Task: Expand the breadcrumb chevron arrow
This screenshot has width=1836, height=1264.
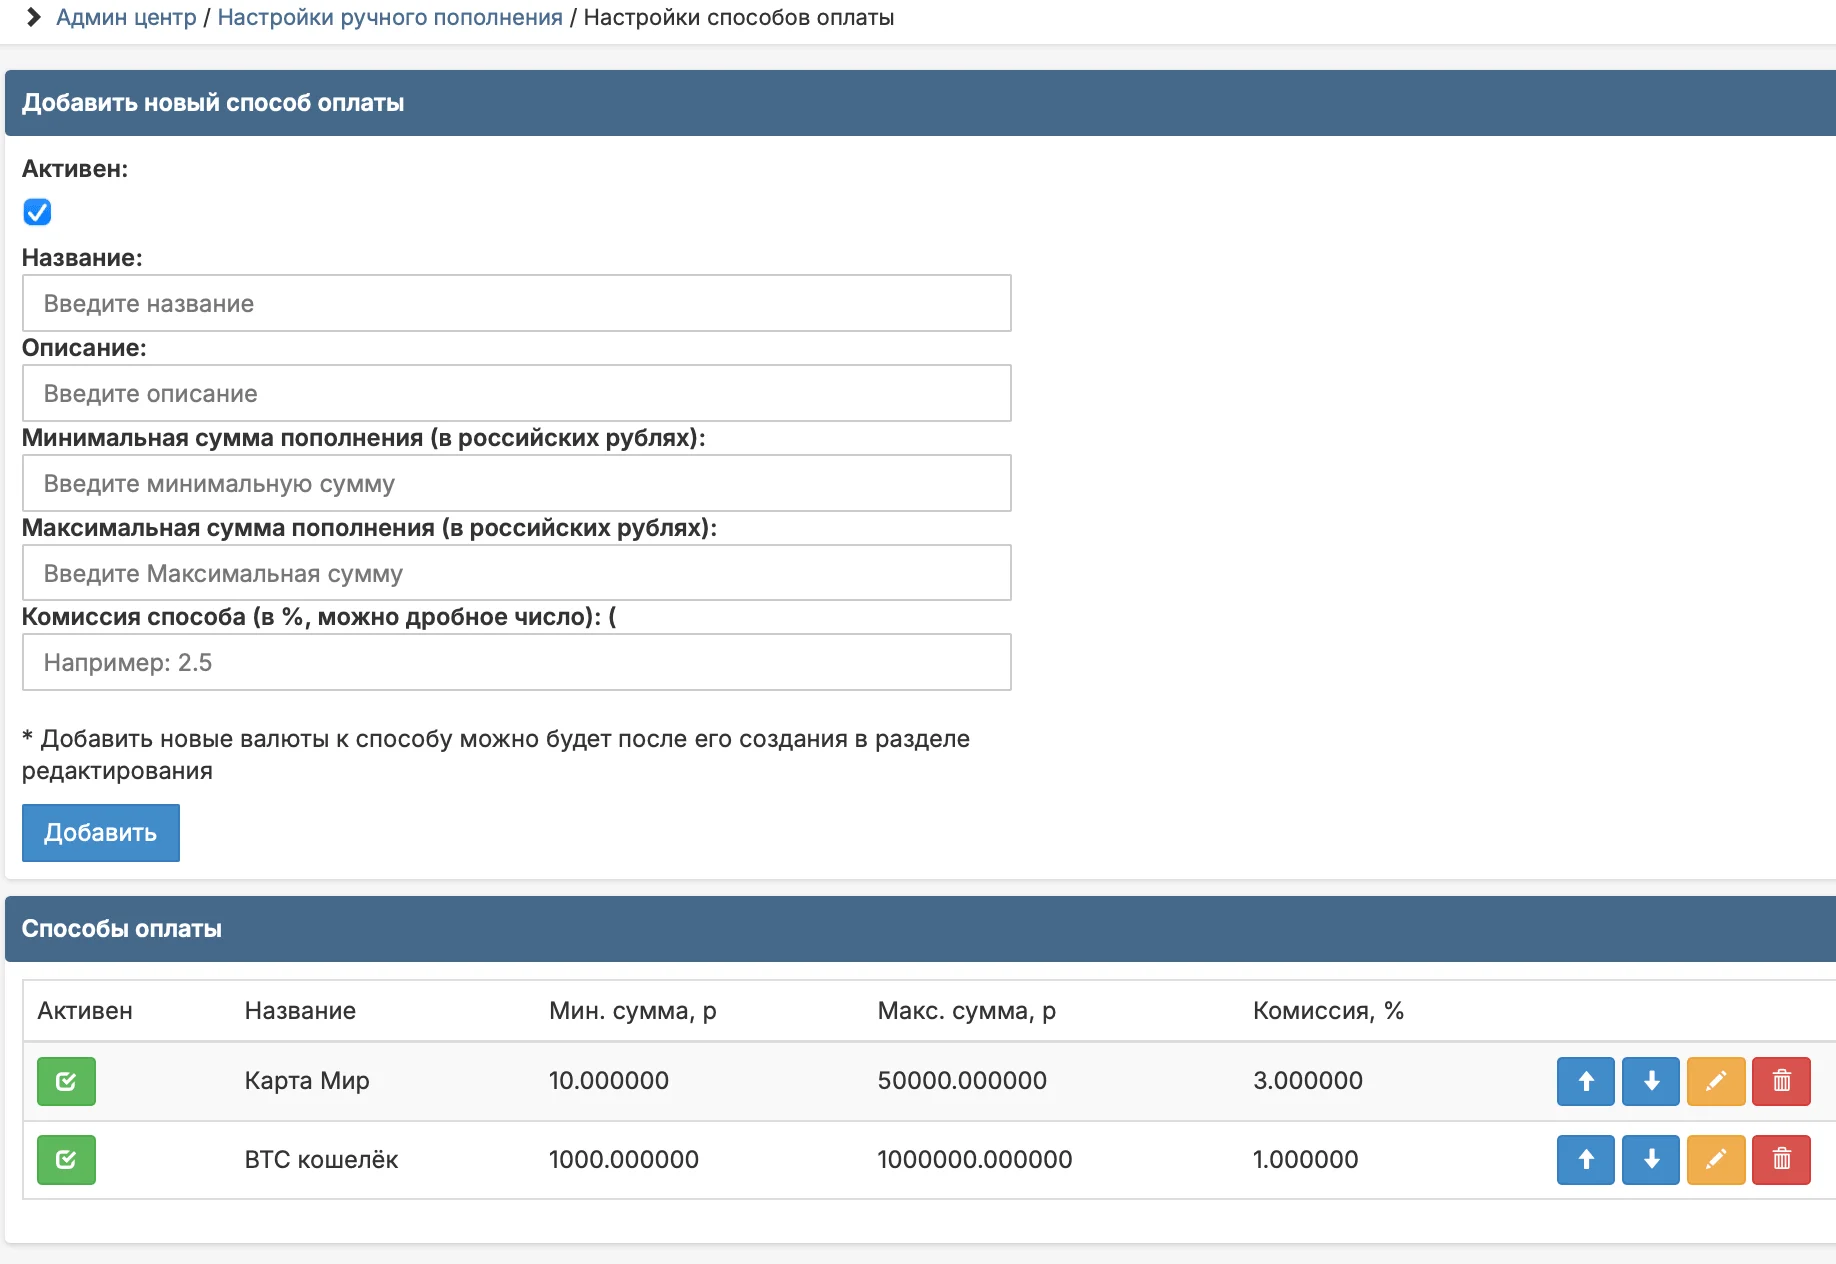Action: click(x=33, y=17)
